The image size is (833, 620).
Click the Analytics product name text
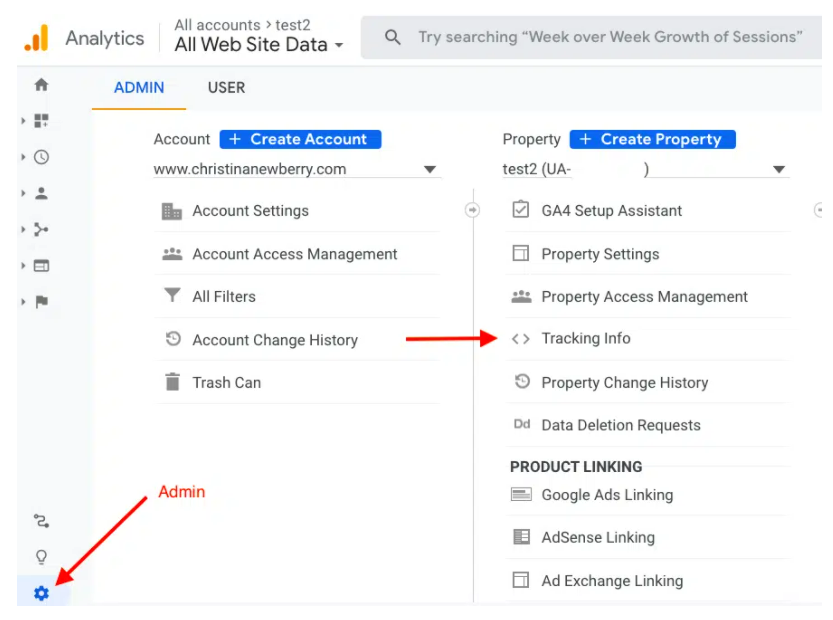click(105, 38)
